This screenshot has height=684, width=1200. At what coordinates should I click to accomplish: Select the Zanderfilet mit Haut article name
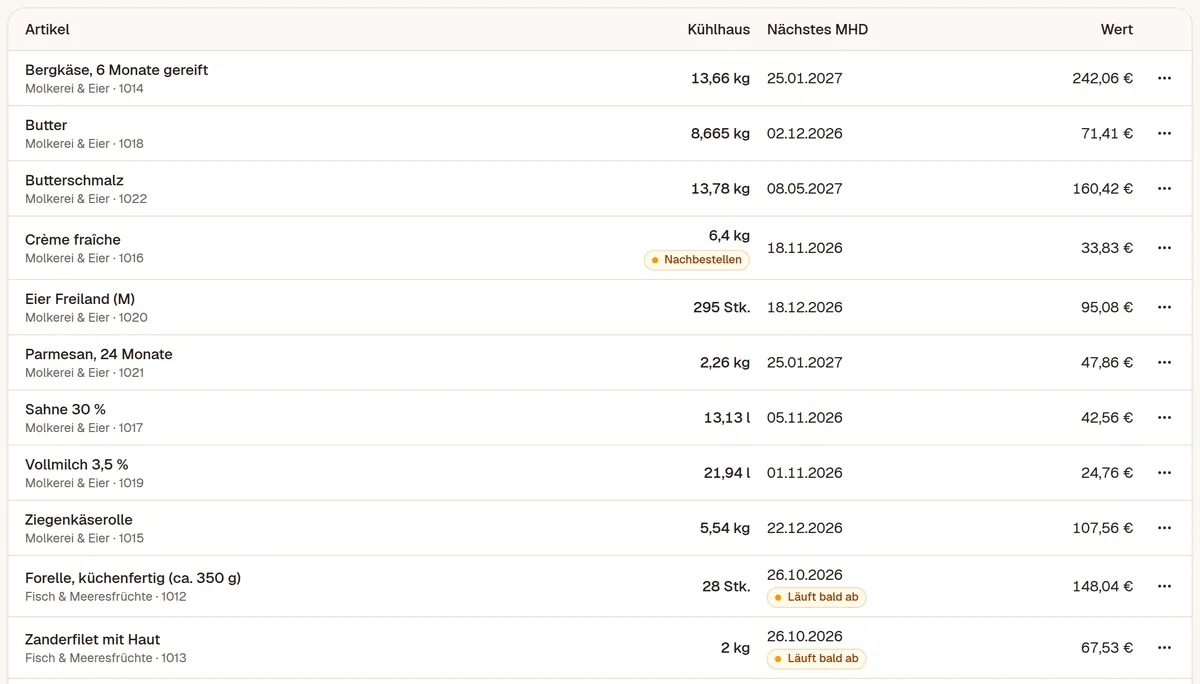92,639
